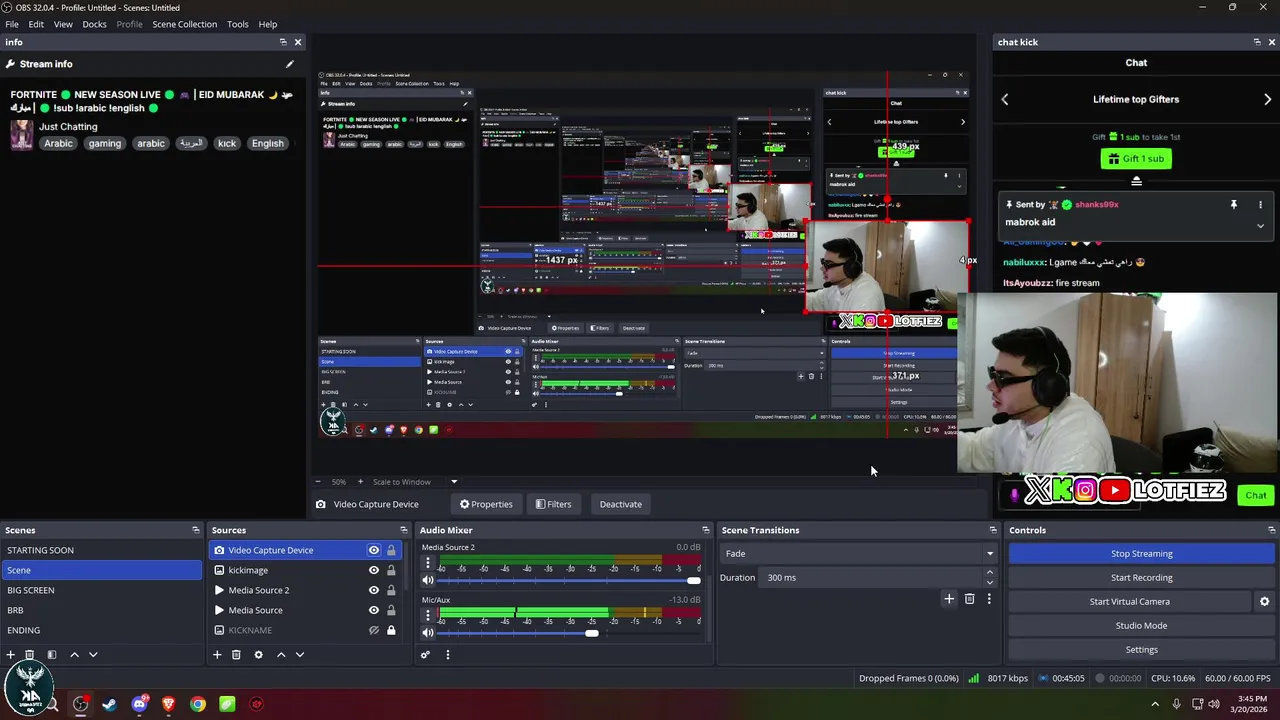Enable Studio Mode
Image resolution: width=1280 pixels, height=720 pixels.
[1141, 626]
